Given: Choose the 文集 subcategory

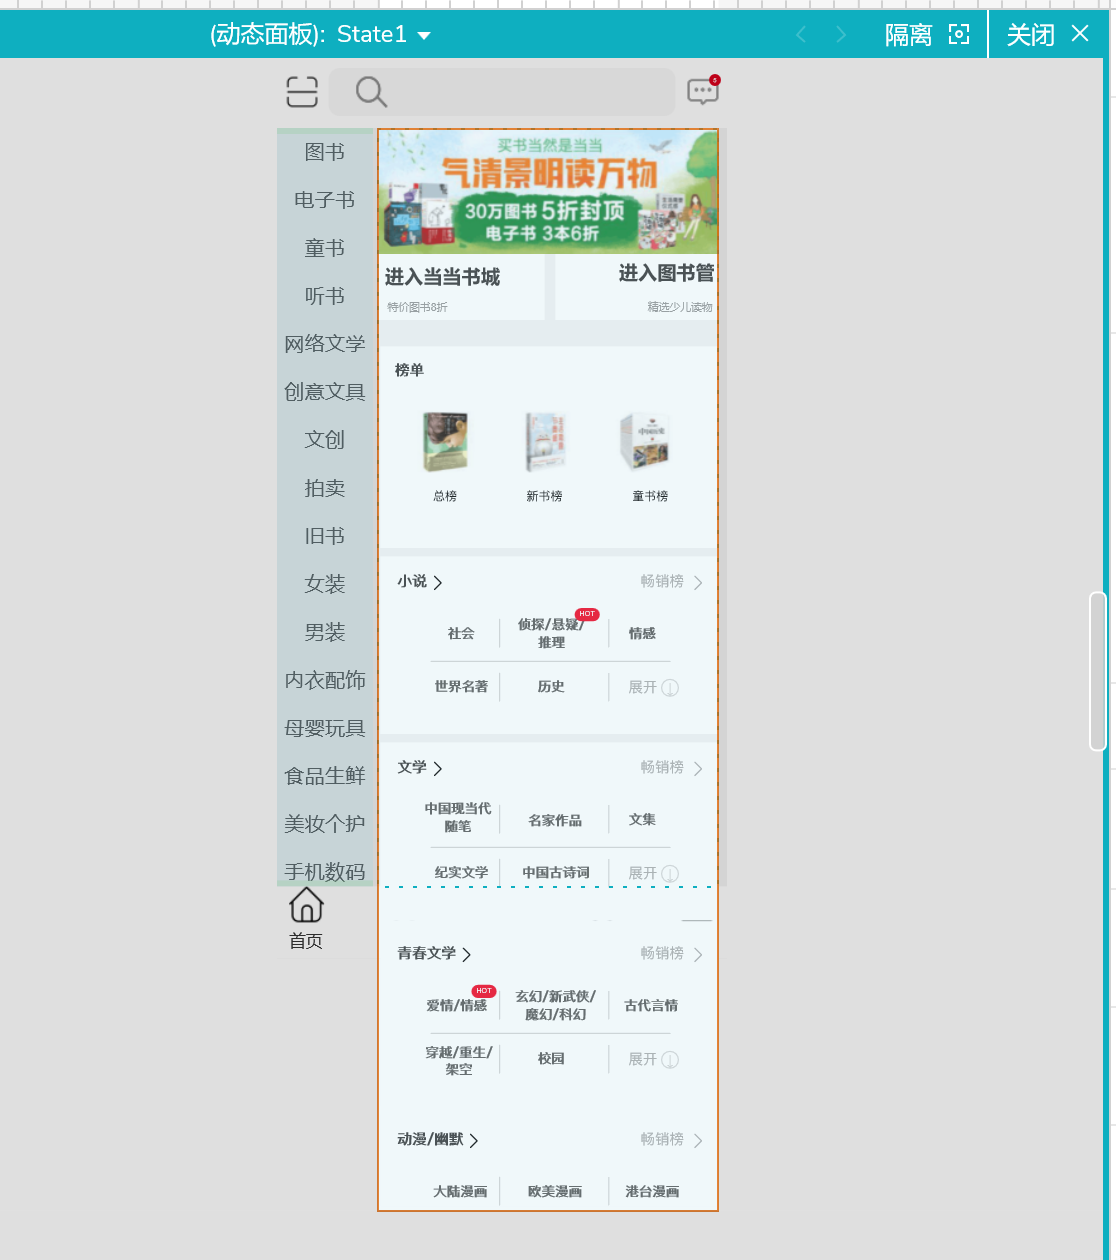Looking at the screenshot, I should click(642, 820).
